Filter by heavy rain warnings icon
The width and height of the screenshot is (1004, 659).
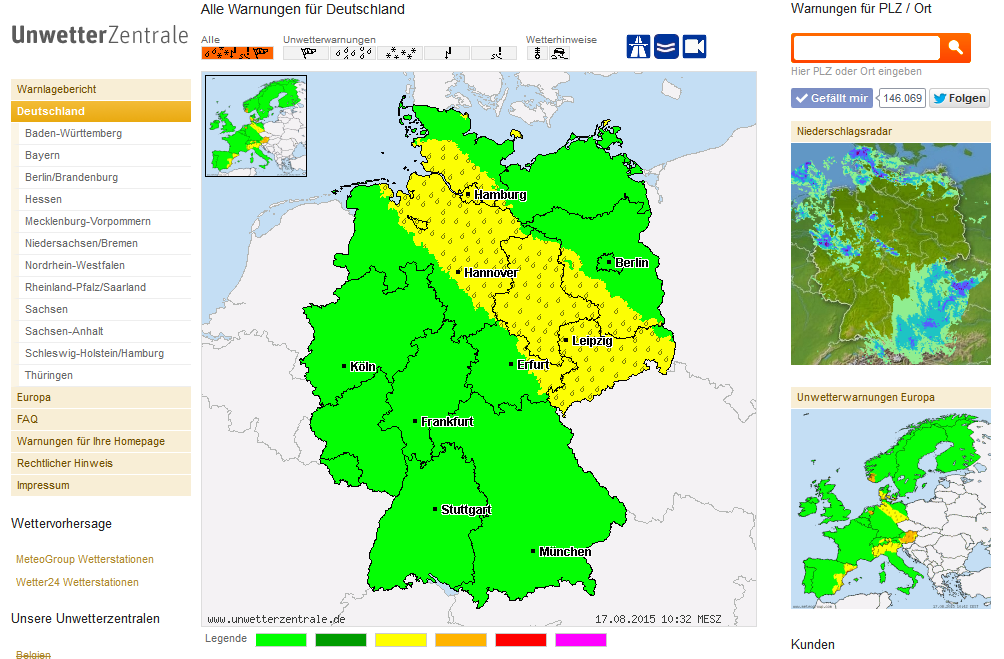(353, 53)
